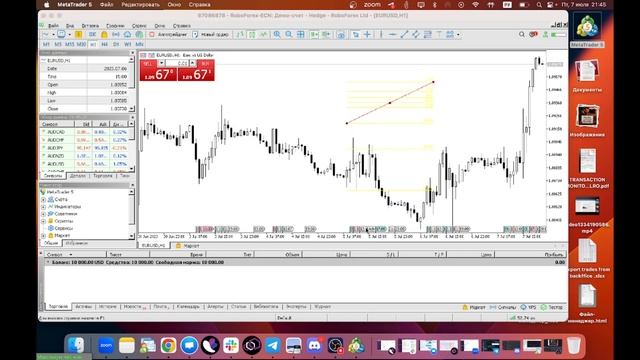
Task: Open the Вид menu
Action: [x=70, y=26]
